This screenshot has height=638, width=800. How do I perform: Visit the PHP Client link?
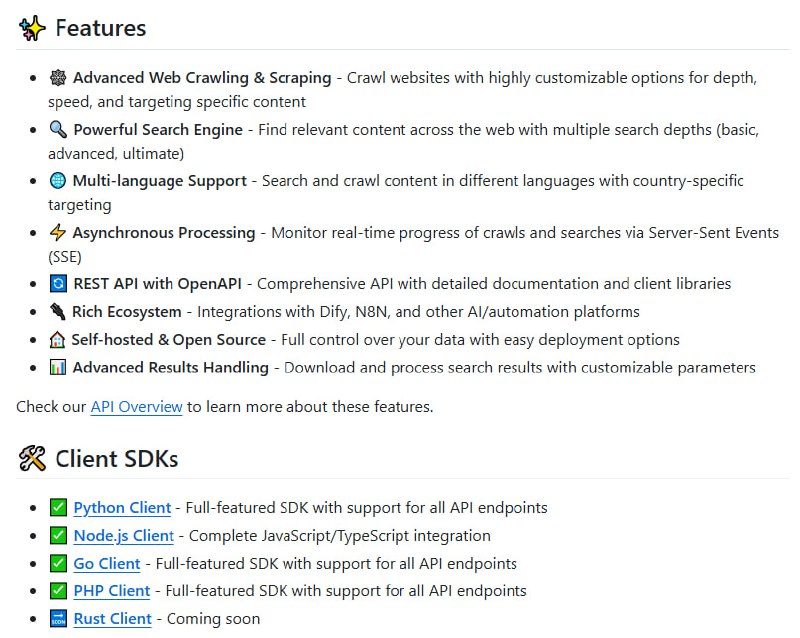112,591
